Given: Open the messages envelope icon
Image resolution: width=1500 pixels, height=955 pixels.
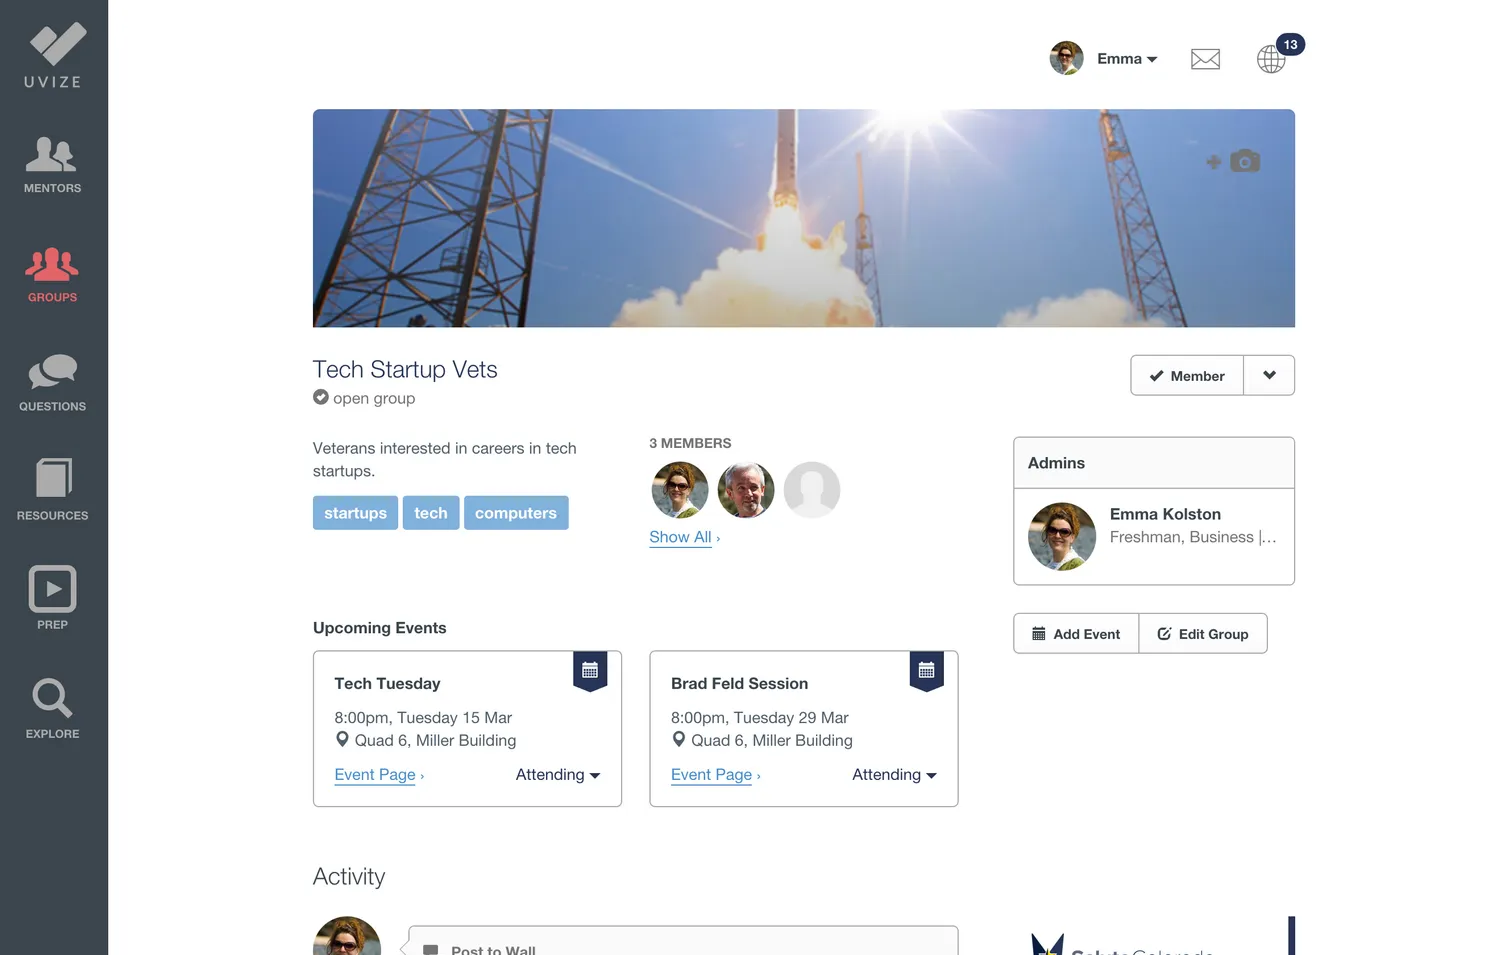Looking at the screenshot, I should point(1205,59).
